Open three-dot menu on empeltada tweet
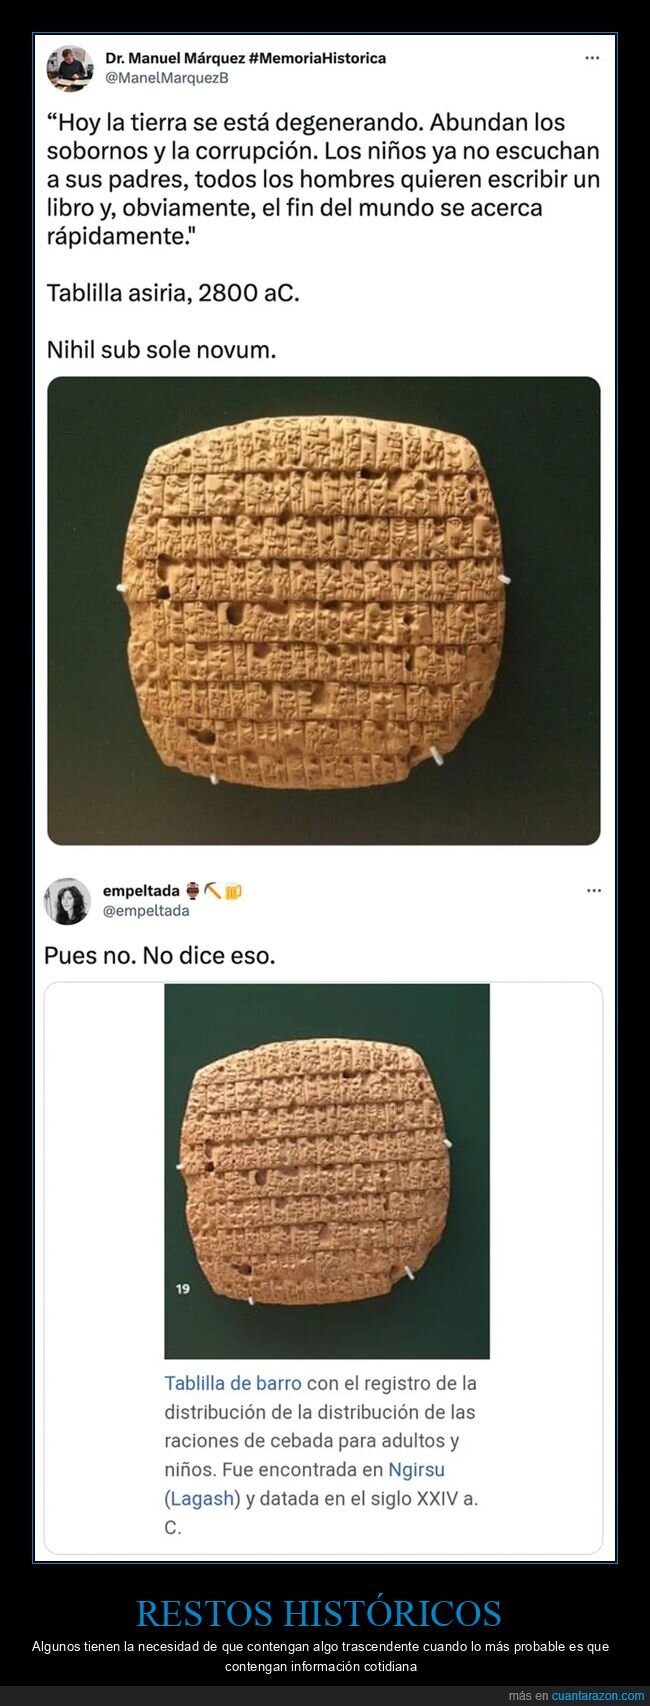The image size is (650, 1706). 594,890
